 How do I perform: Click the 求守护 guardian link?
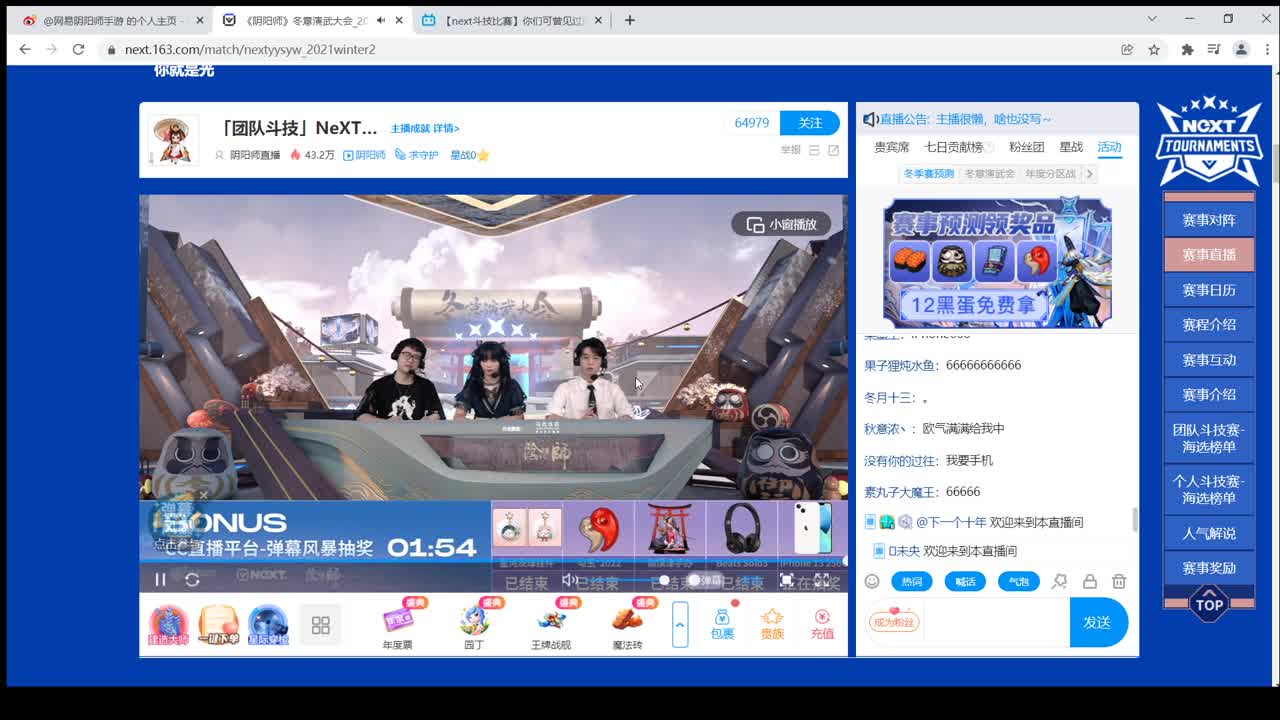(417, 155)
